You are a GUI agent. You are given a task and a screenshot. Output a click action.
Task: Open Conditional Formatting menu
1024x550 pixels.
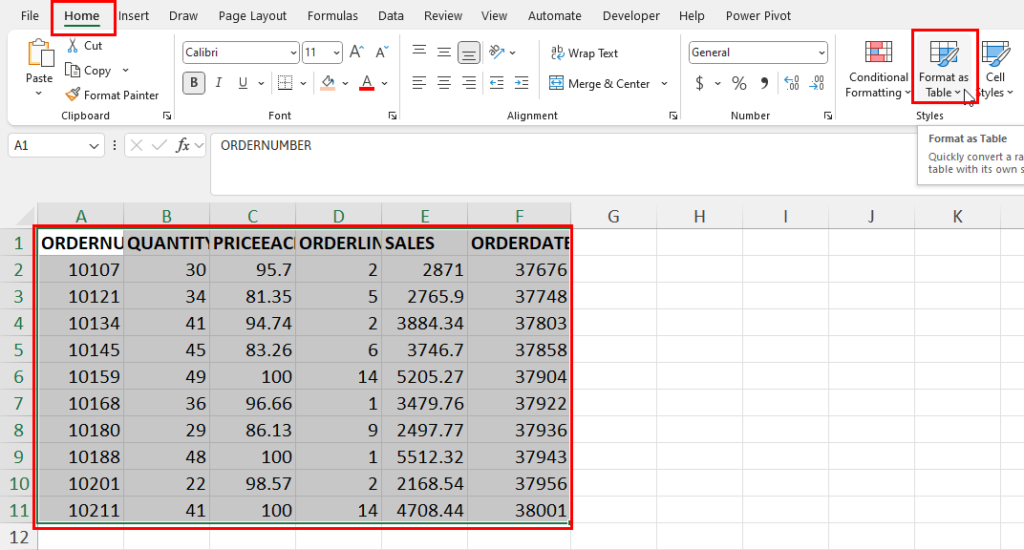[x=878, y=69]
